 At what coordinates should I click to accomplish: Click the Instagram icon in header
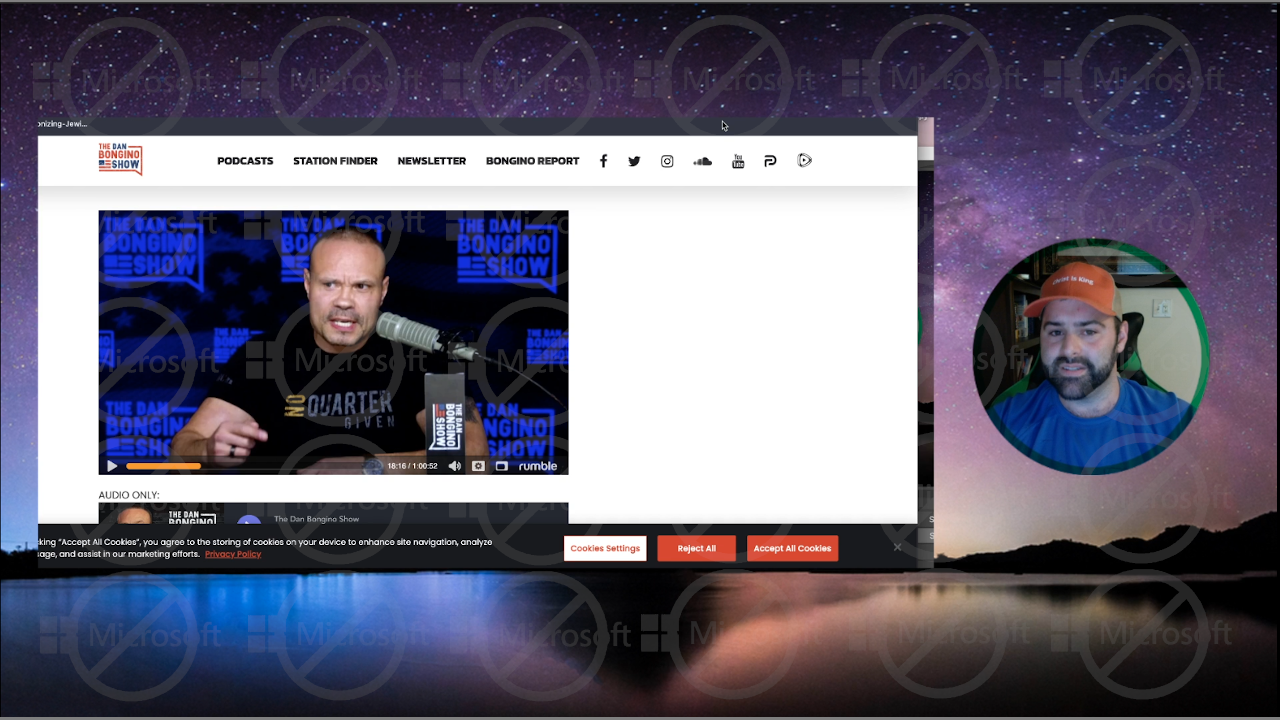point(667,161)
